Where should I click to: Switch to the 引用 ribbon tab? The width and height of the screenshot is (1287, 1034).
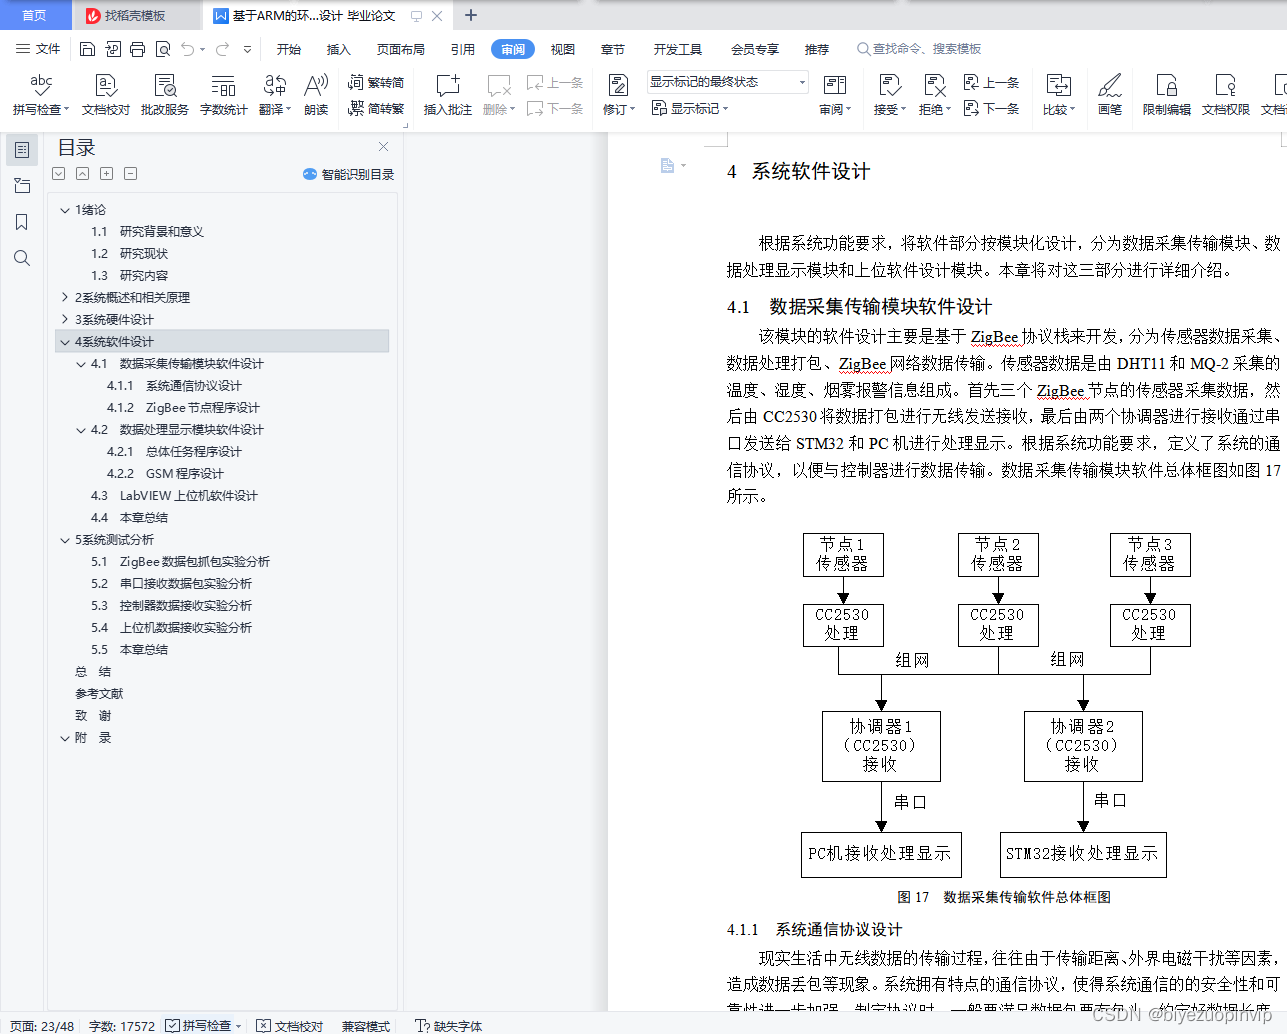(x=463, y=49)
